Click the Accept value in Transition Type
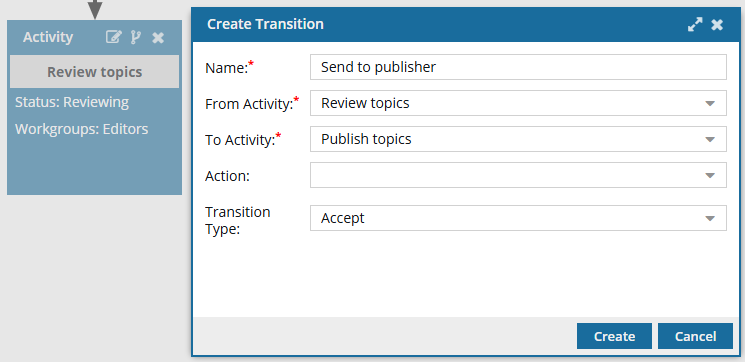 click(x=343, y=218)
